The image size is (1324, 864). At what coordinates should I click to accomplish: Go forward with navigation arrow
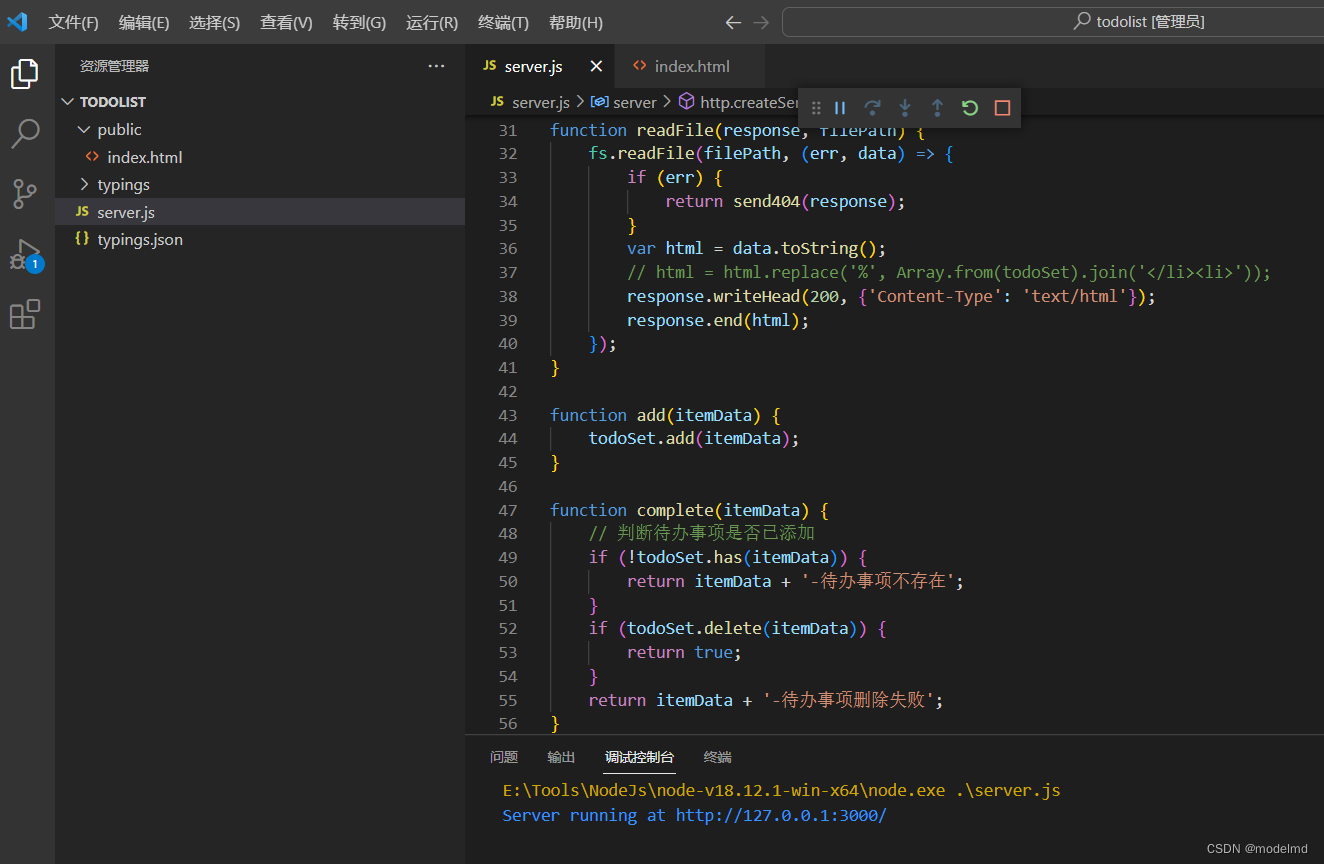761,22
